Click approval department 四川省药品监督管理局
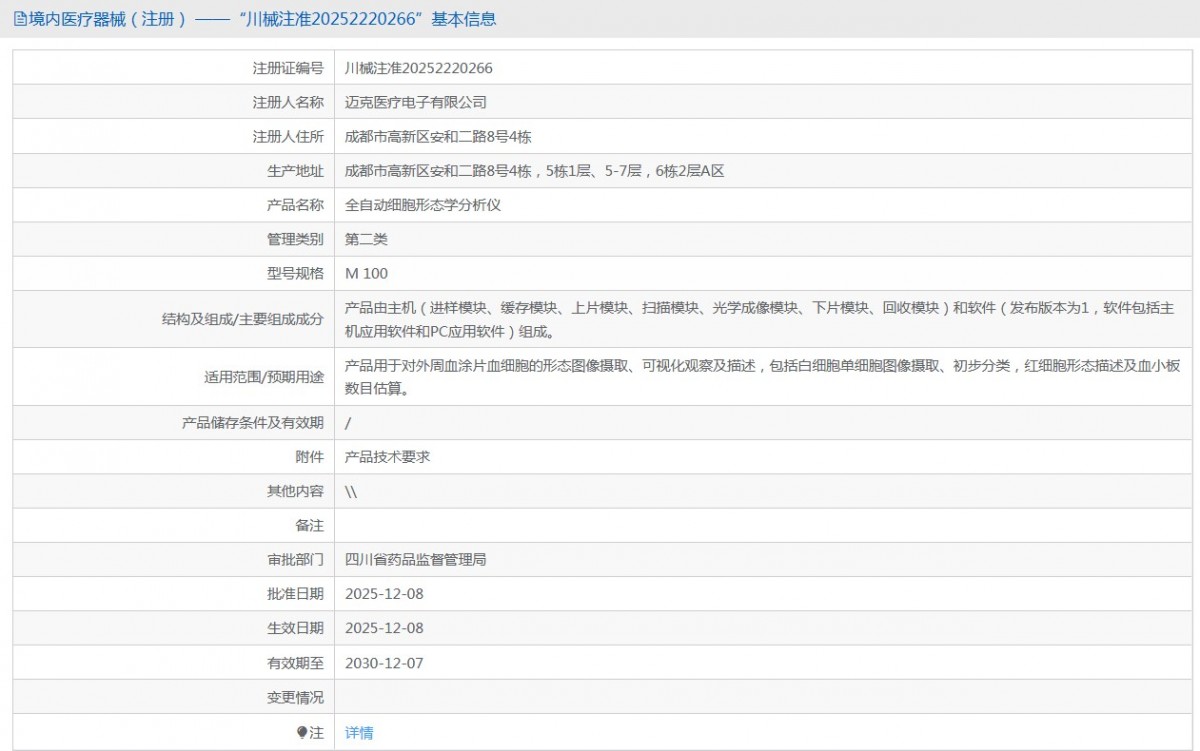The image size is (1200, 751). pos(415,560)
